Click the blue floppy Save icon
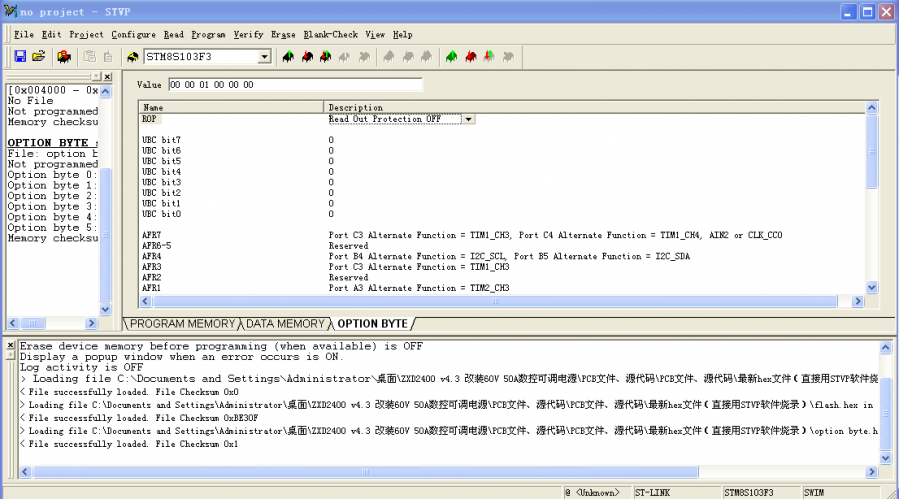 pos(20,57)
